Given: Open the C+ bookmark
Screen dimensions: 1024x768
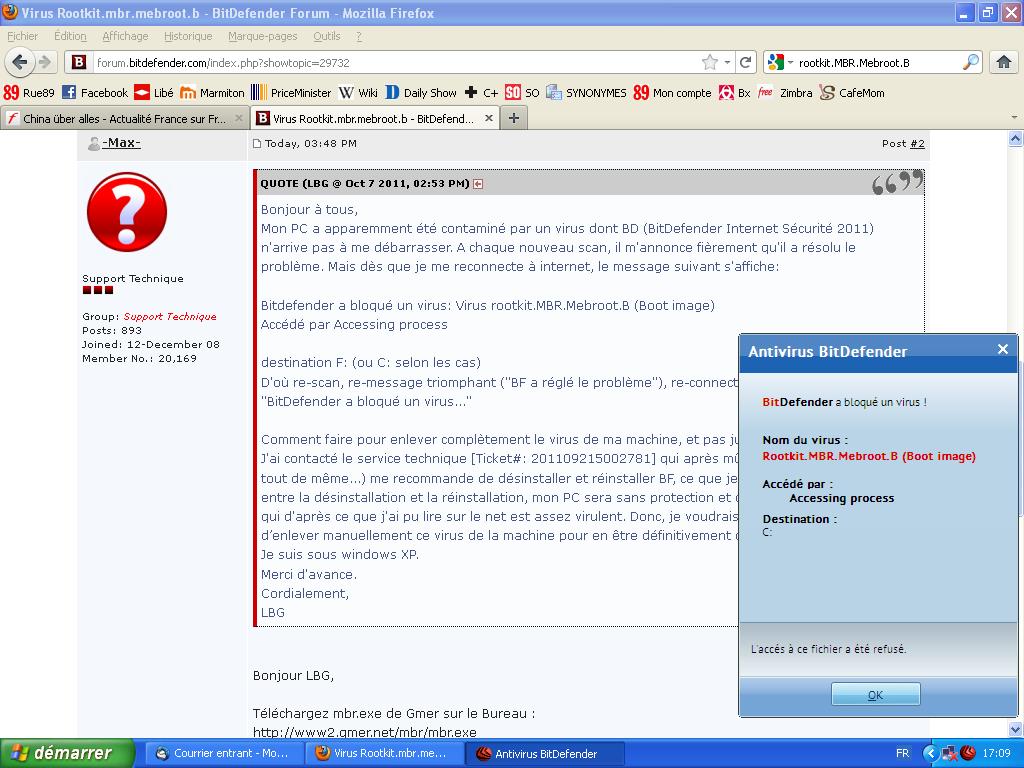Looking at the screenshot, I should pos(481,93).
